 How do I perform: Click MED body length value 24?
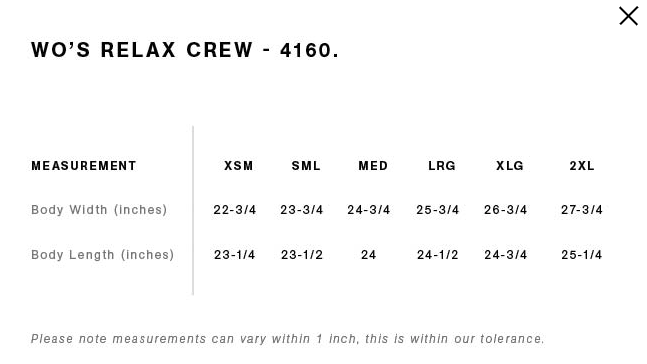click(x=368, y=255)
